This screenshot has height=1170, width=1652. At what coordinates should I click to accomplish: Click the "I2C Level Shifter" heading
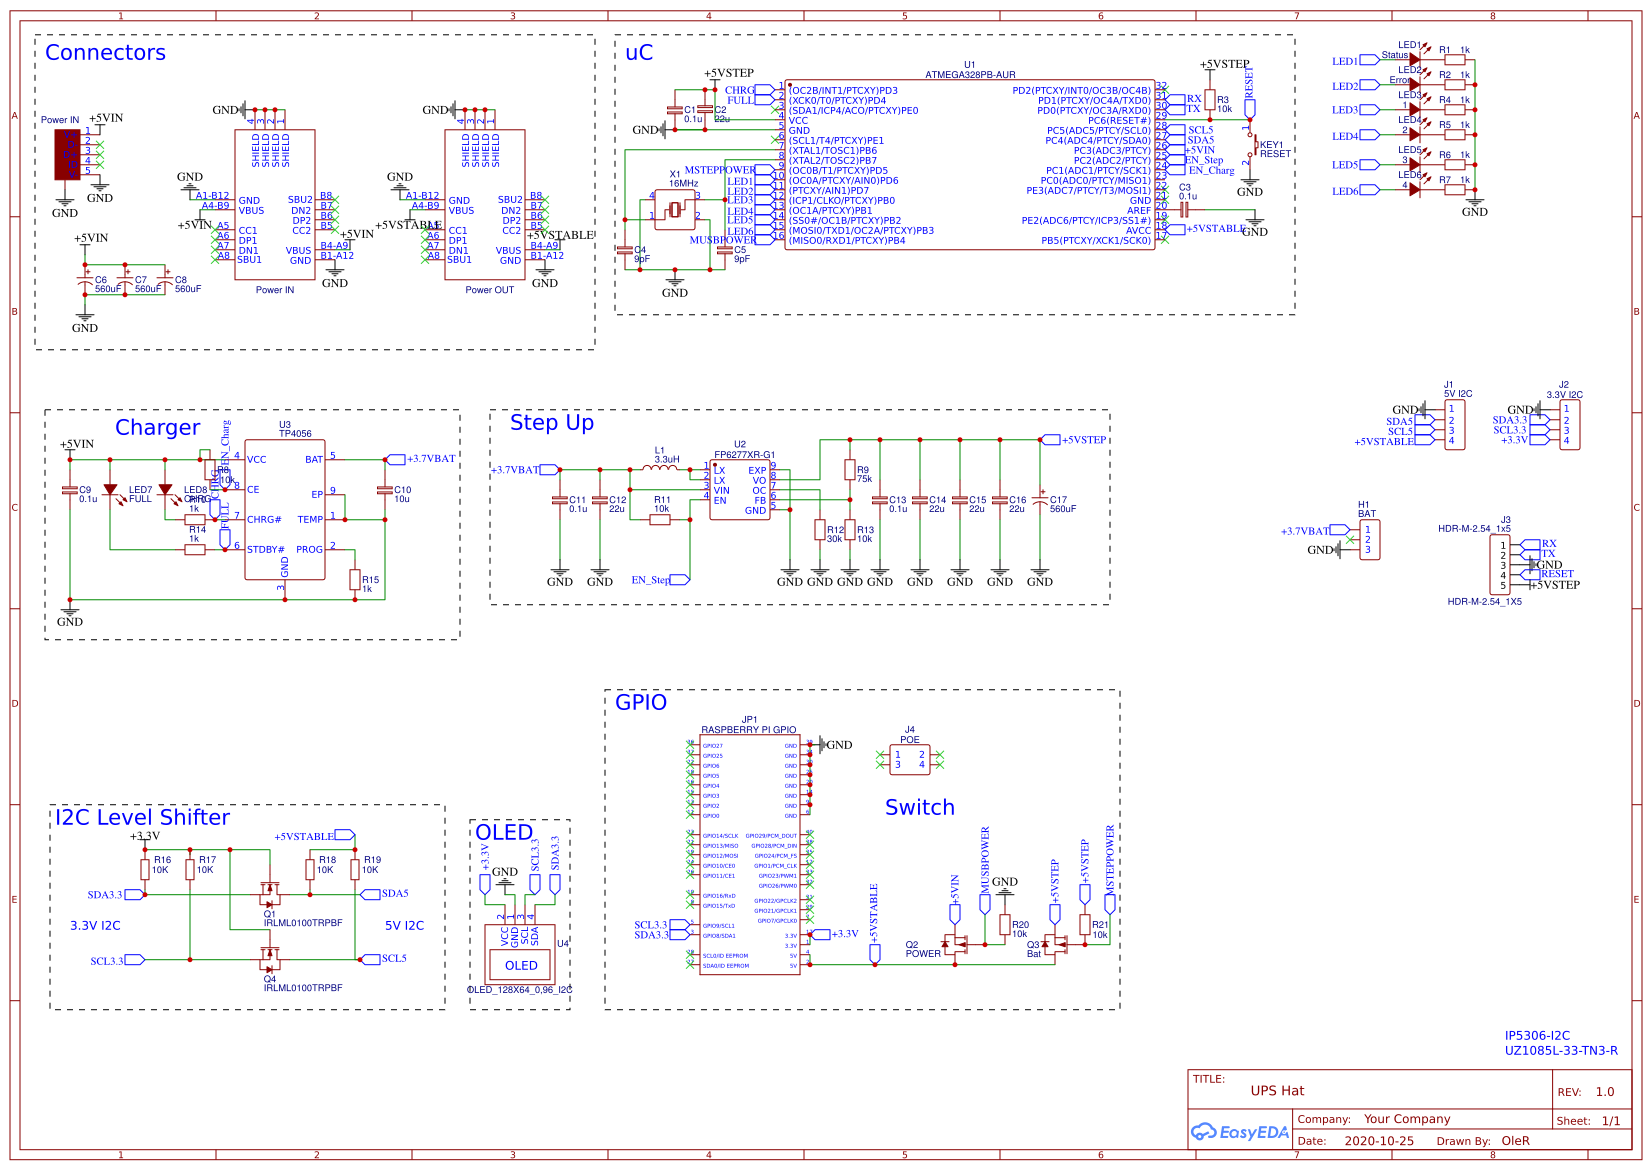tap(142, 818)
